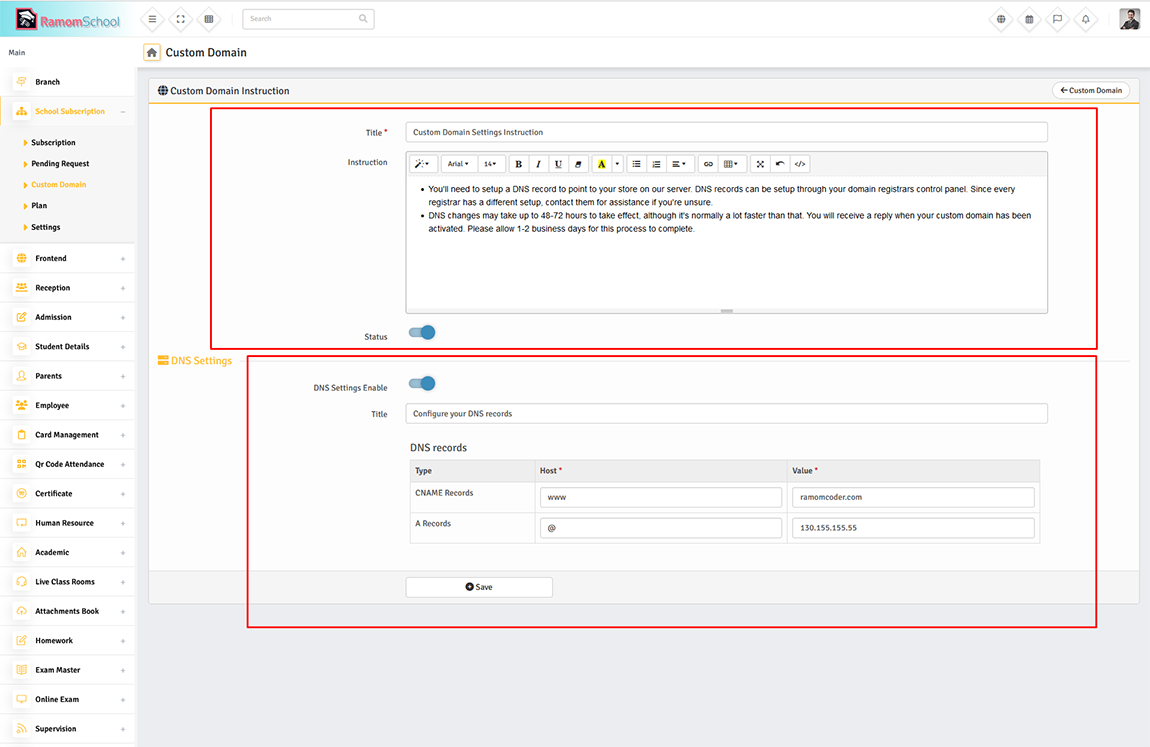The image size is (1150, 747).
Task: Click the hamburger sidebar toggle icon
Action: 152,19
